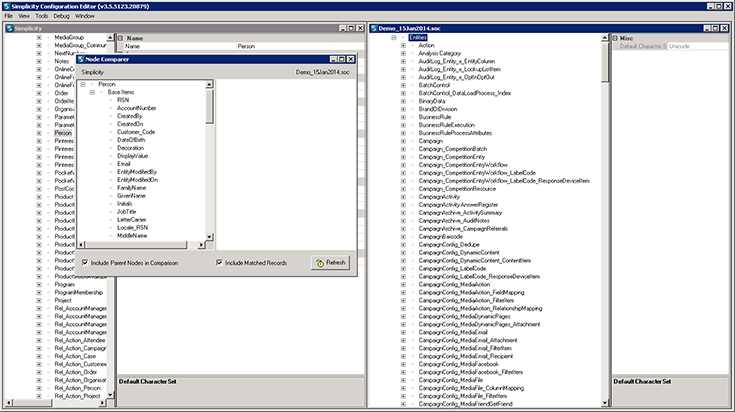Select Locale_RSN in Node Comparer tree

[133, 228]
